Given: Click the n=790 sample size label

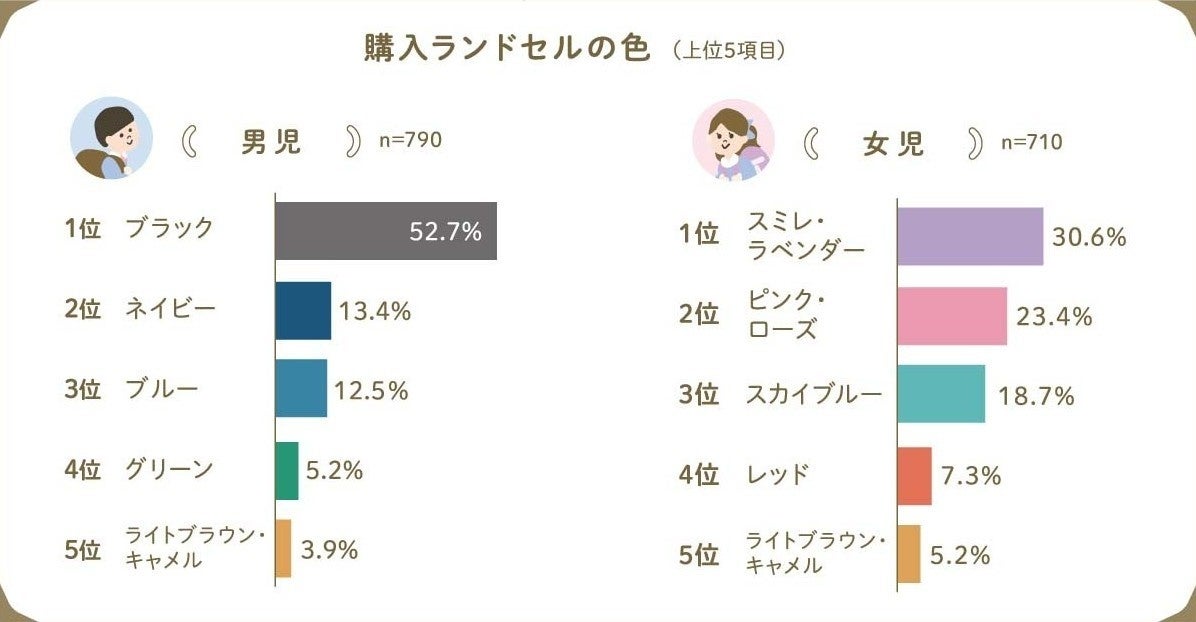Looking at the screenshot, I should click(x=410, y=140).
